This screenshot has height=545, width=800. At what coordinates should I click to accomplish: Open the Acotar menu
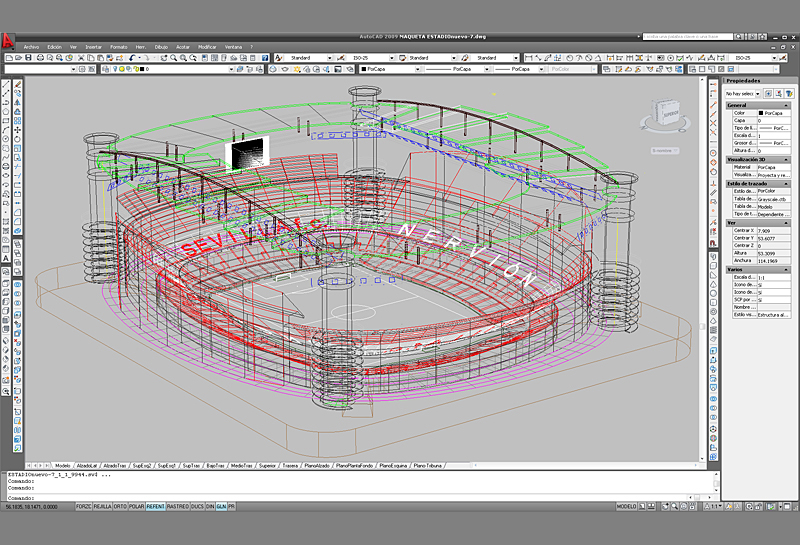click(183, 47)
